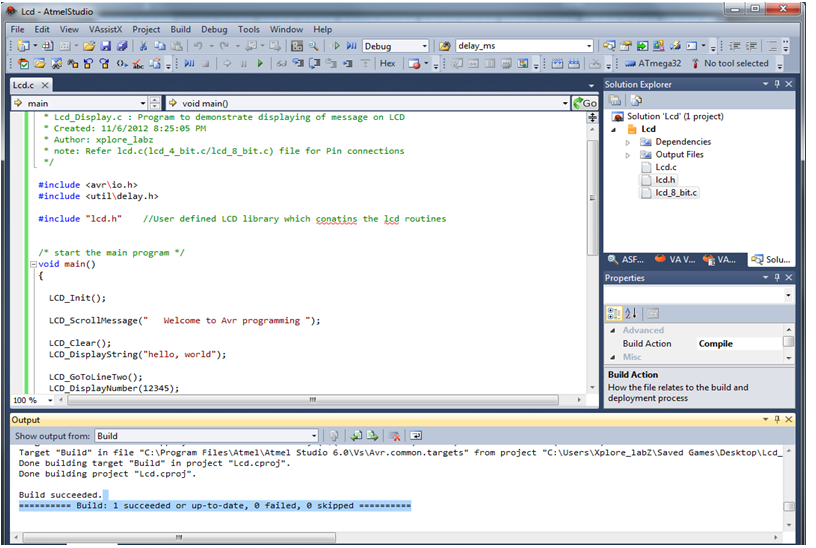Expand the Output Files node
The height and width of the screenshot is (548, 816).
(x=628, y=155)
